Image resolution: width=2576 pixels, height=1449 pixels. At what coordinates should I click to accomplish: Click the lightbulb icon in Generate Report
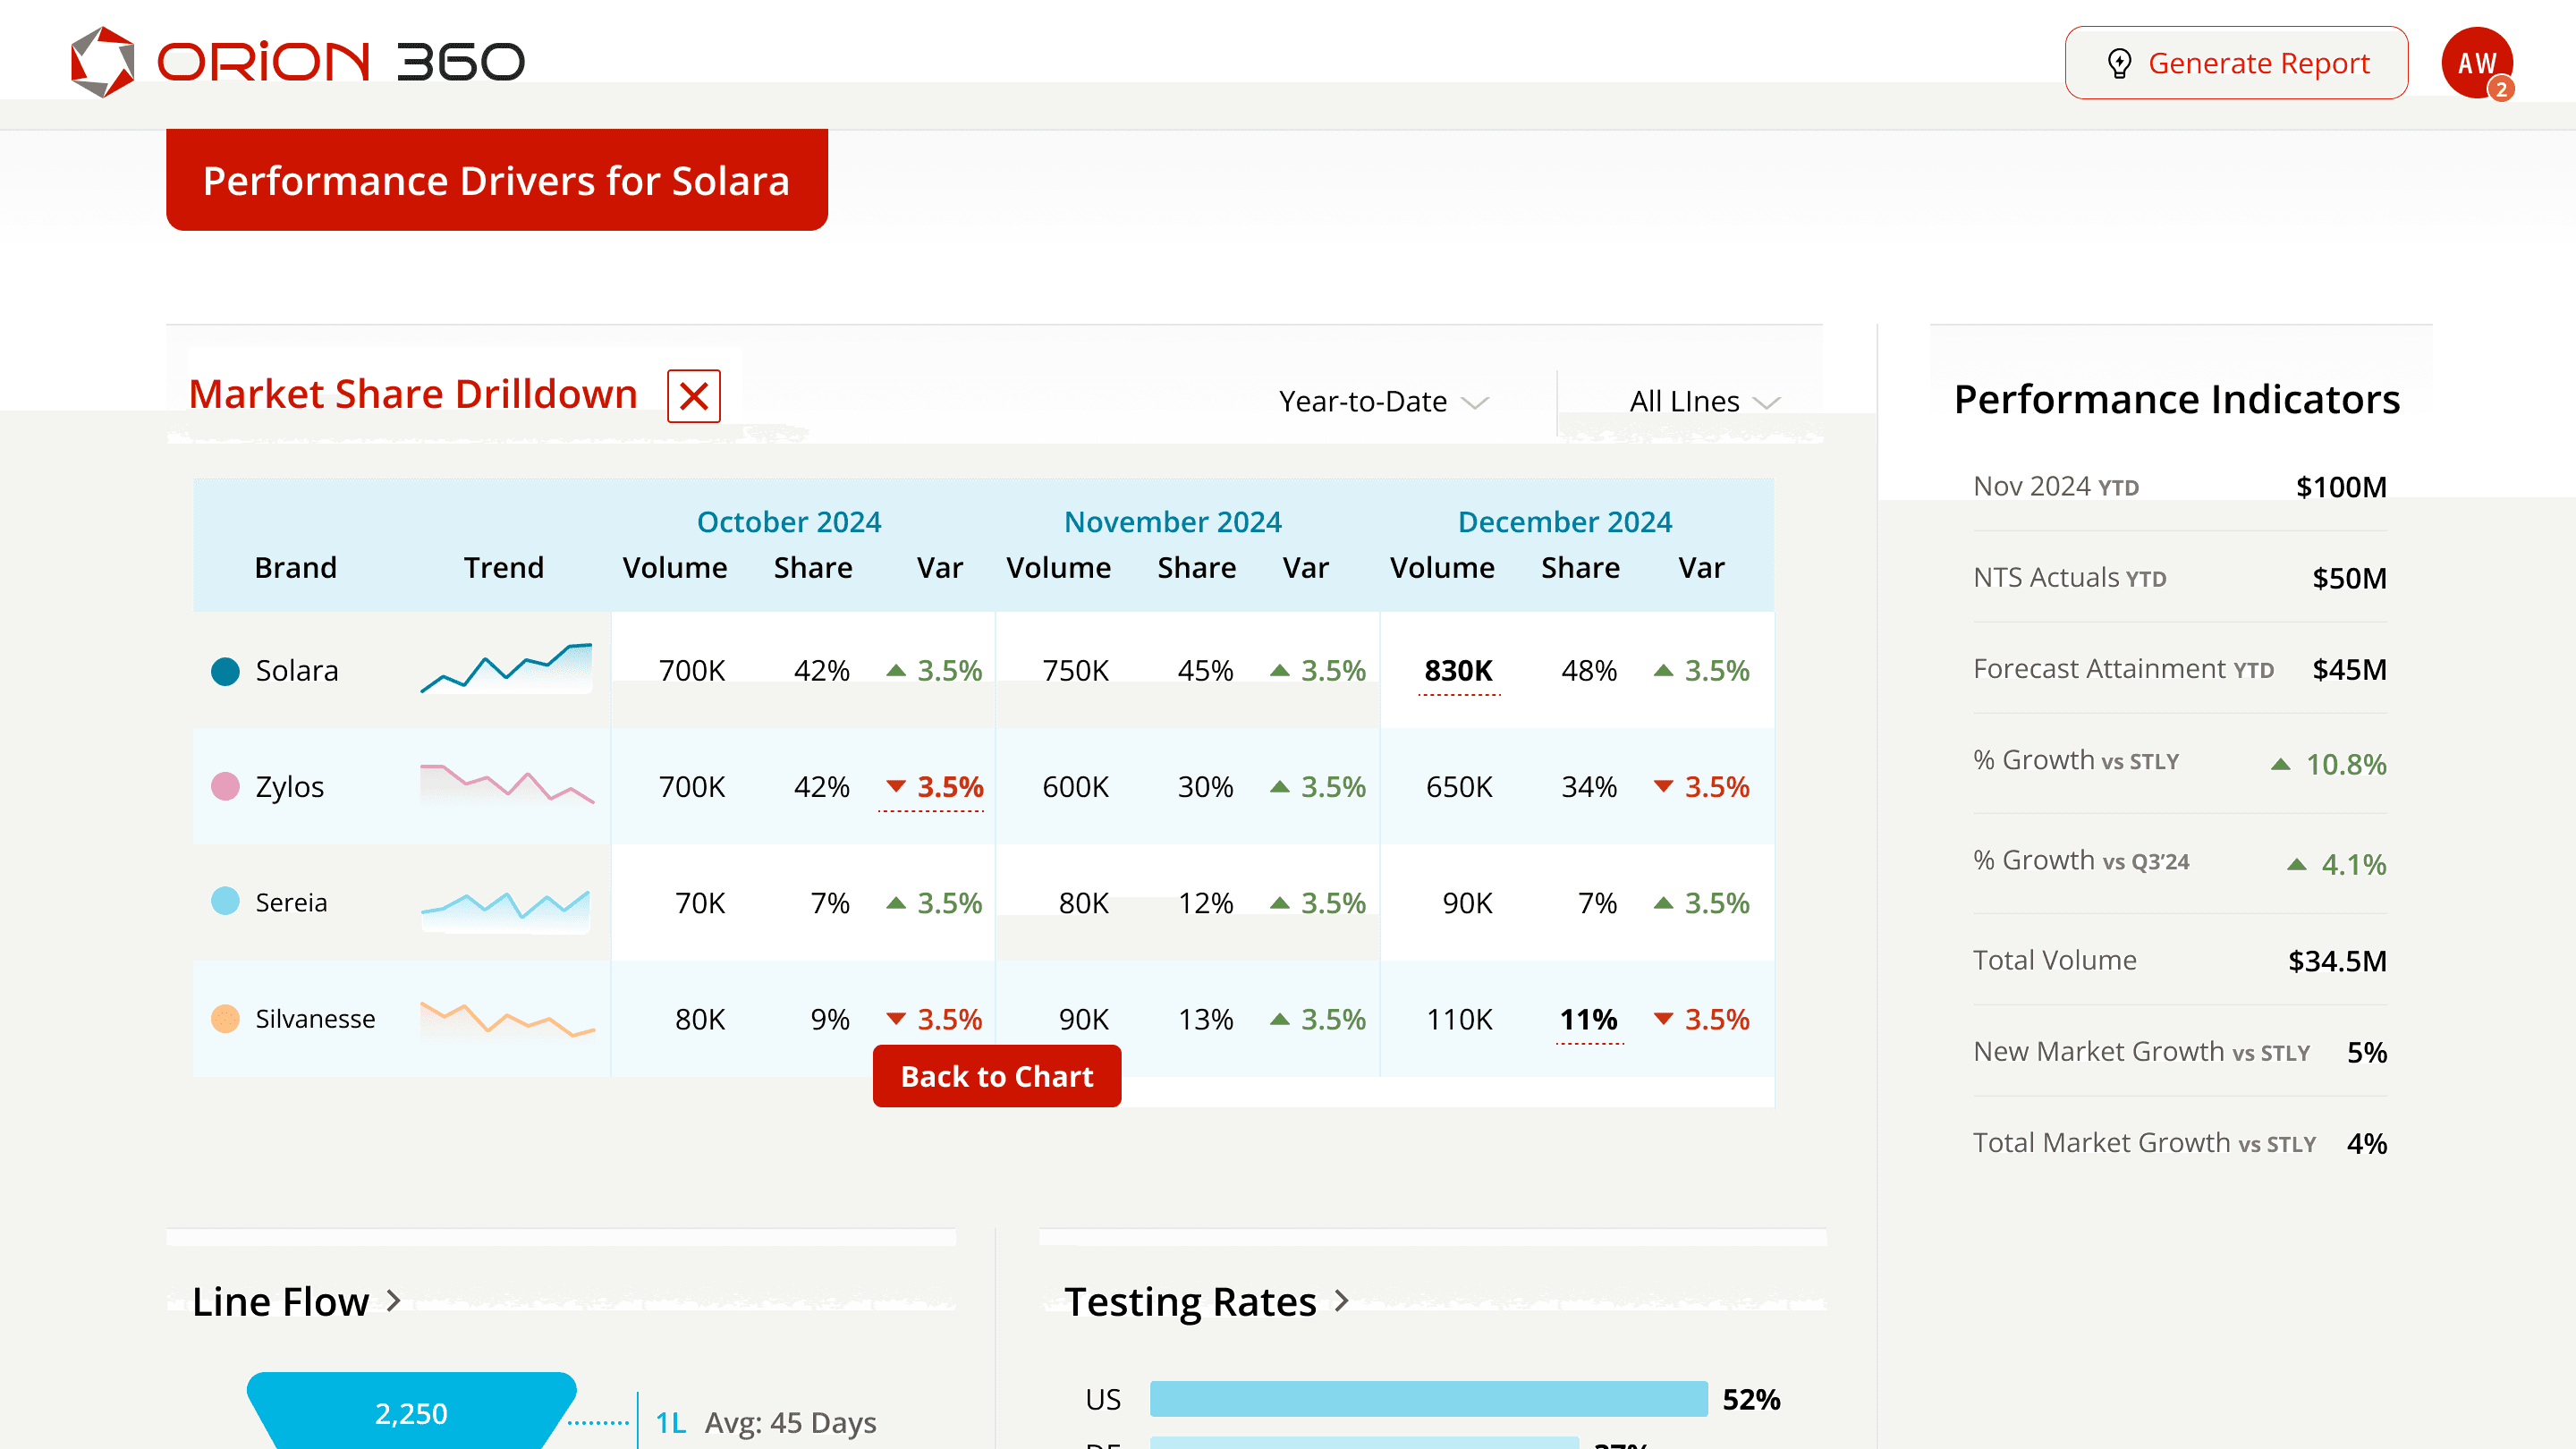coord(2119,63)
